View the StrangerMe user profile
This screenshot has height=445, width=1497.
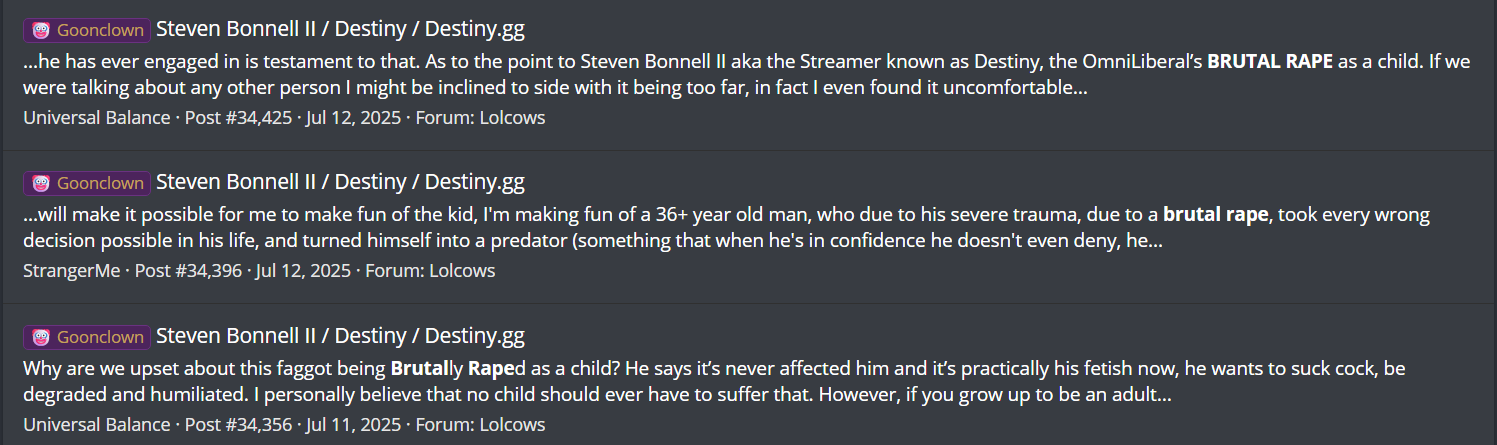72,271
